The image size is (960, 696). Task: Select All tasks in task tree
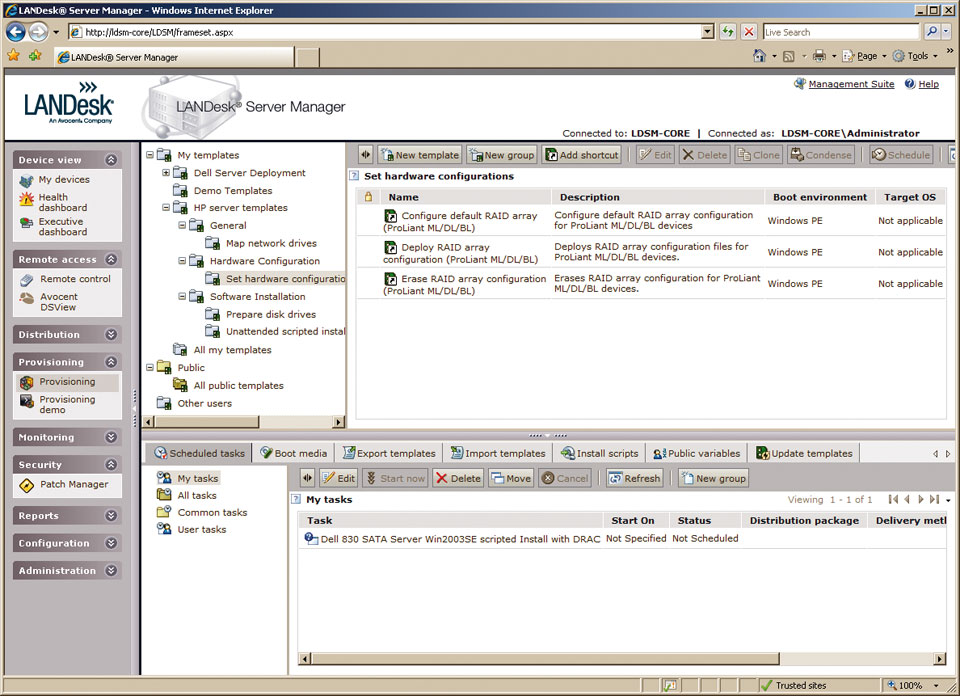(x=197, y=495)
